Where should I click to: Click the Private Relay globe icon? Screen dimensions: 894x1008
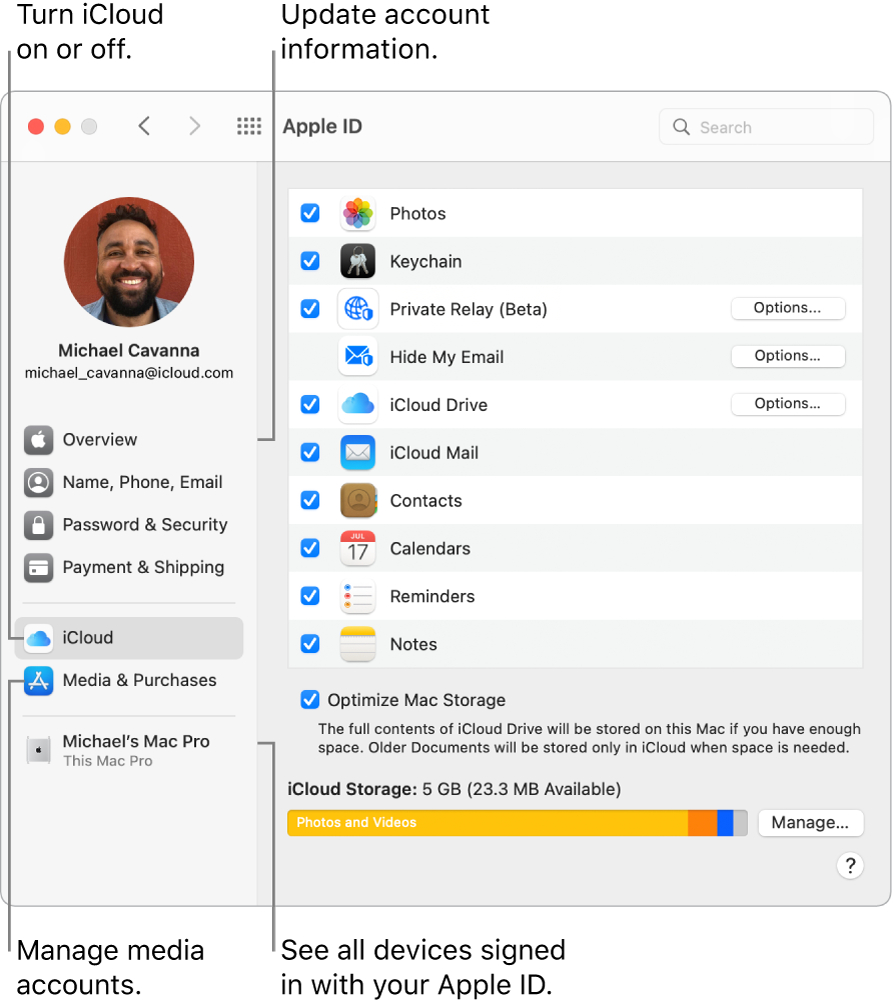(x=358, y=309)
